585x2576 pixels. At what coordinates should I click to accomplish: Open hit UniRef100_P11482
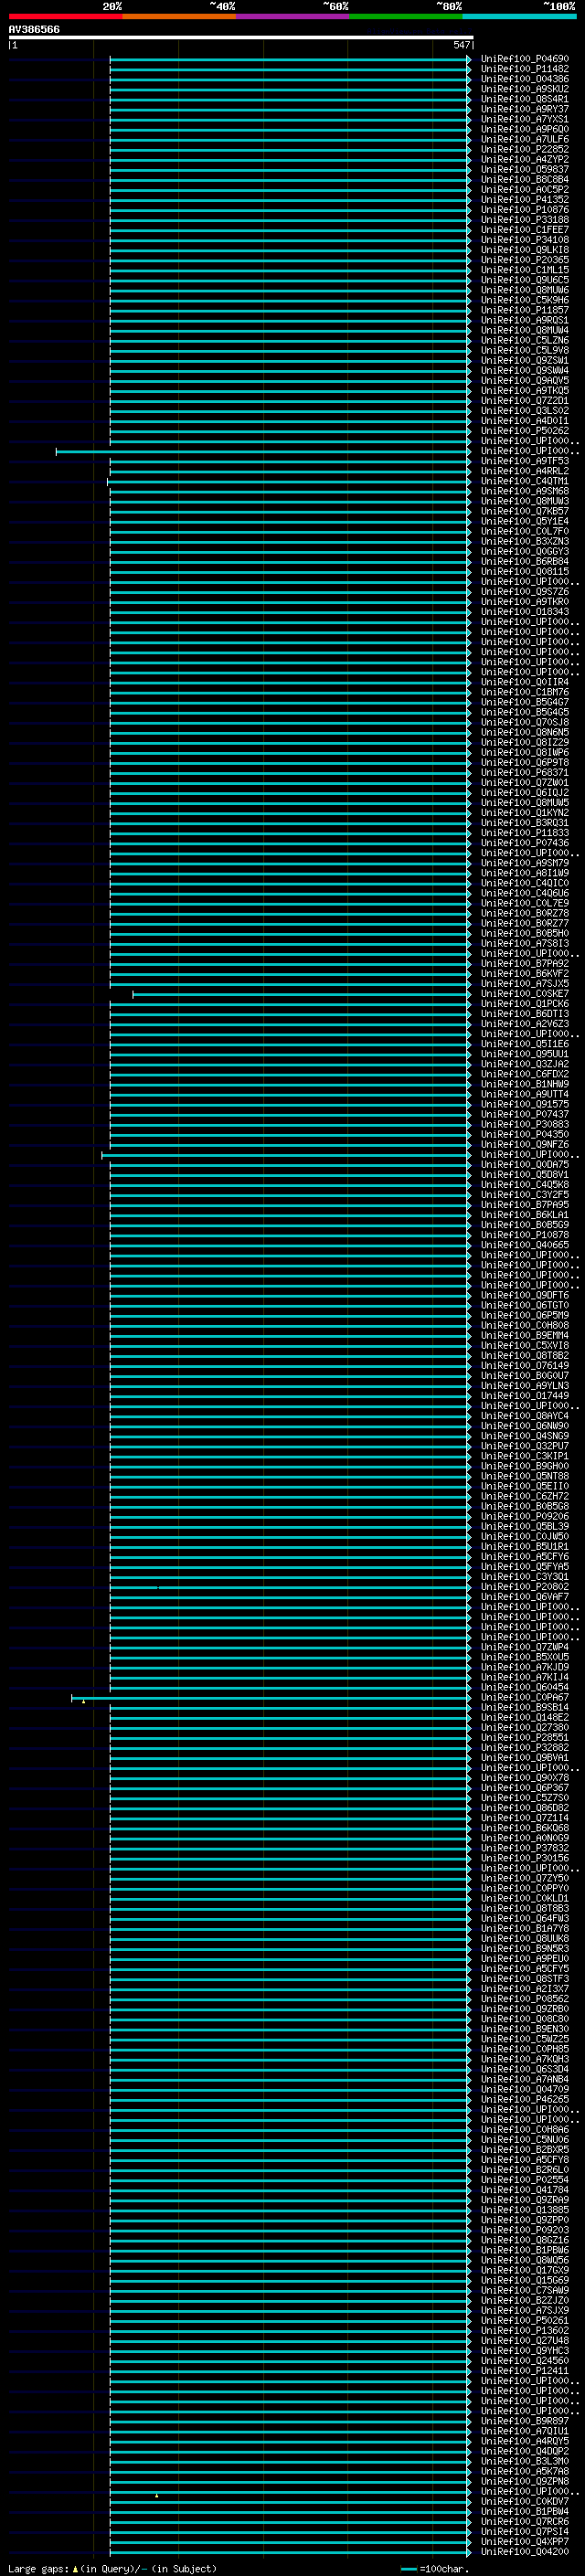(x=525, y=69)
